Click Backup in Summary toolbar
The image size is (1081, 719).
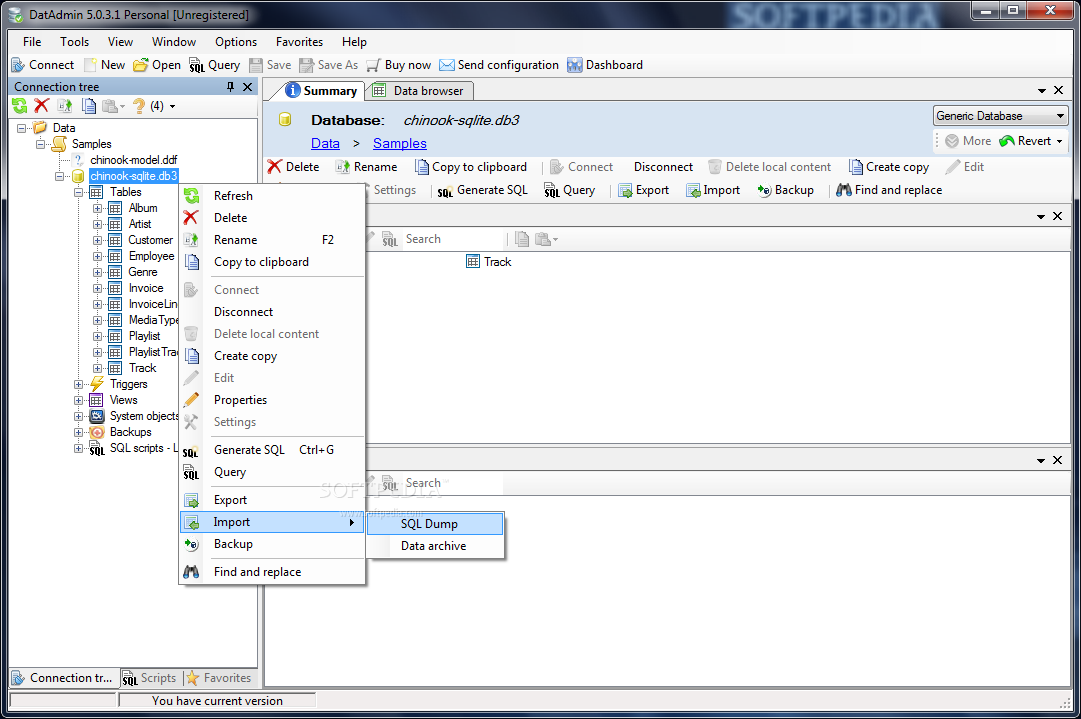click(x=785, y=190)
